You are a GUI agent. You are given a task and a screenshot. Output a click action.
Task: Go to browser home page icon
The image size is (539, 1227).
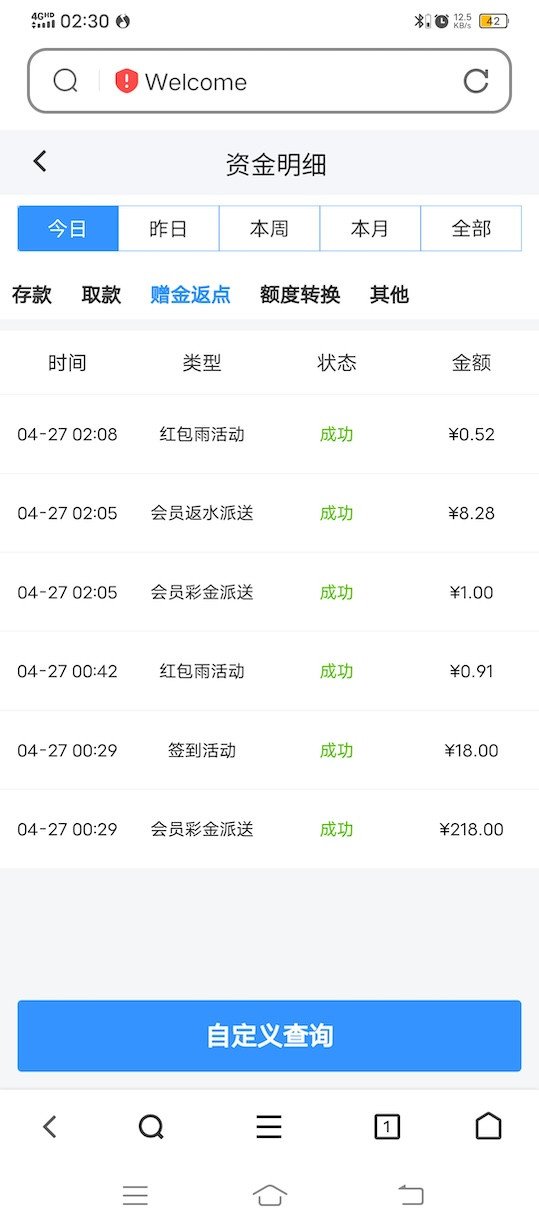[x=488, y=1126]
